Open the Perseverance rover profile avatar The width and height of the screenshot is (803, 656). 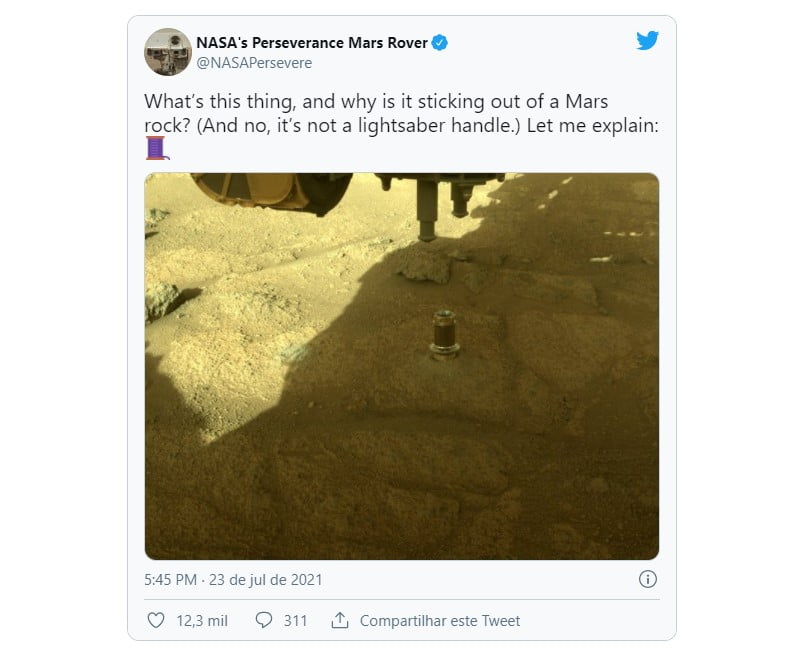tap(167, 52)
